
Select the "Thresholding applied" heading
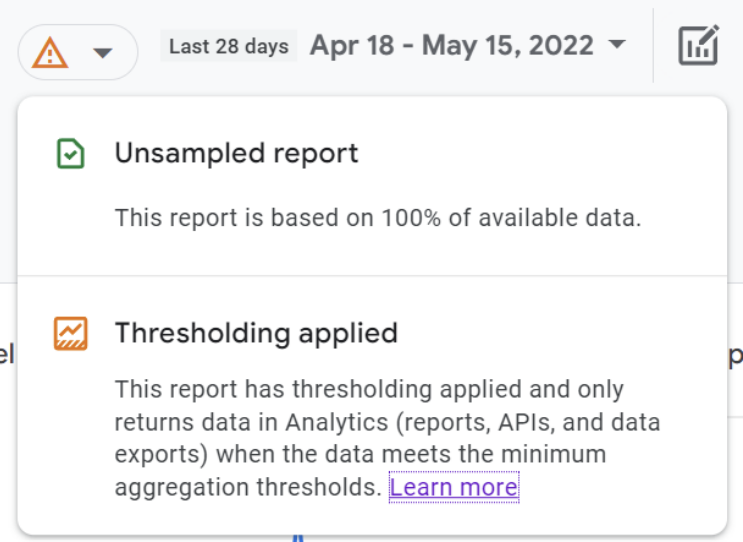tap(256, 333)
